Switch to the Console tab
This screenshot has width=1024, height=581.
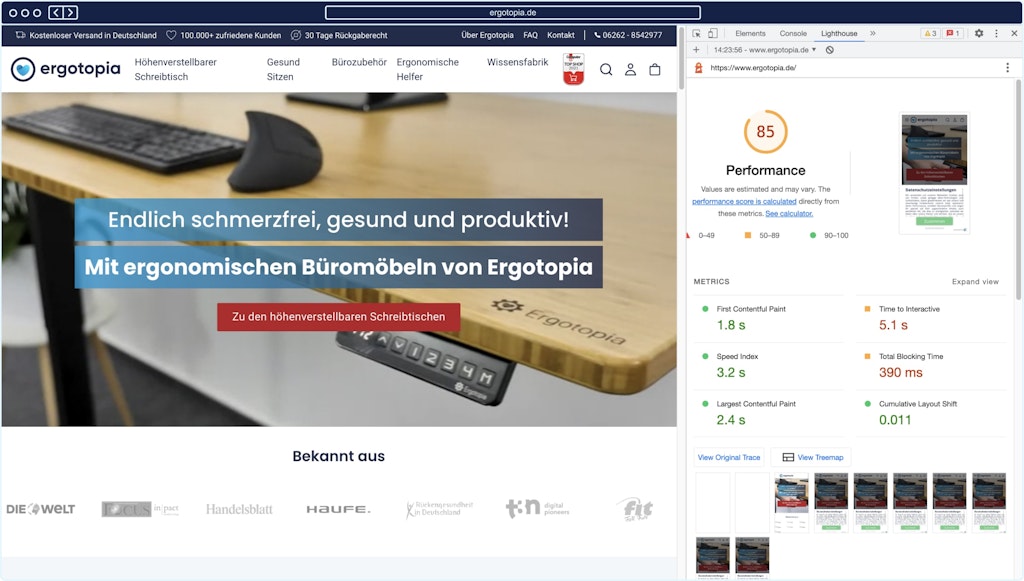pyautogui.click(x=793, y=33)
